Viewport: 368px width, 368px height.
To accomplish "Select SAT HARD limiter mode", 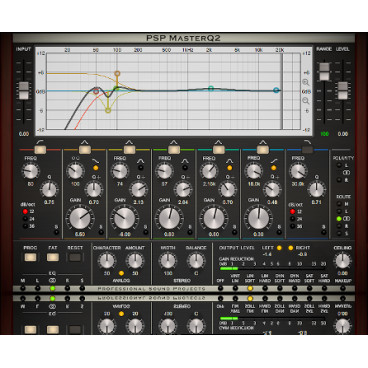I will (x=324, y=288).
